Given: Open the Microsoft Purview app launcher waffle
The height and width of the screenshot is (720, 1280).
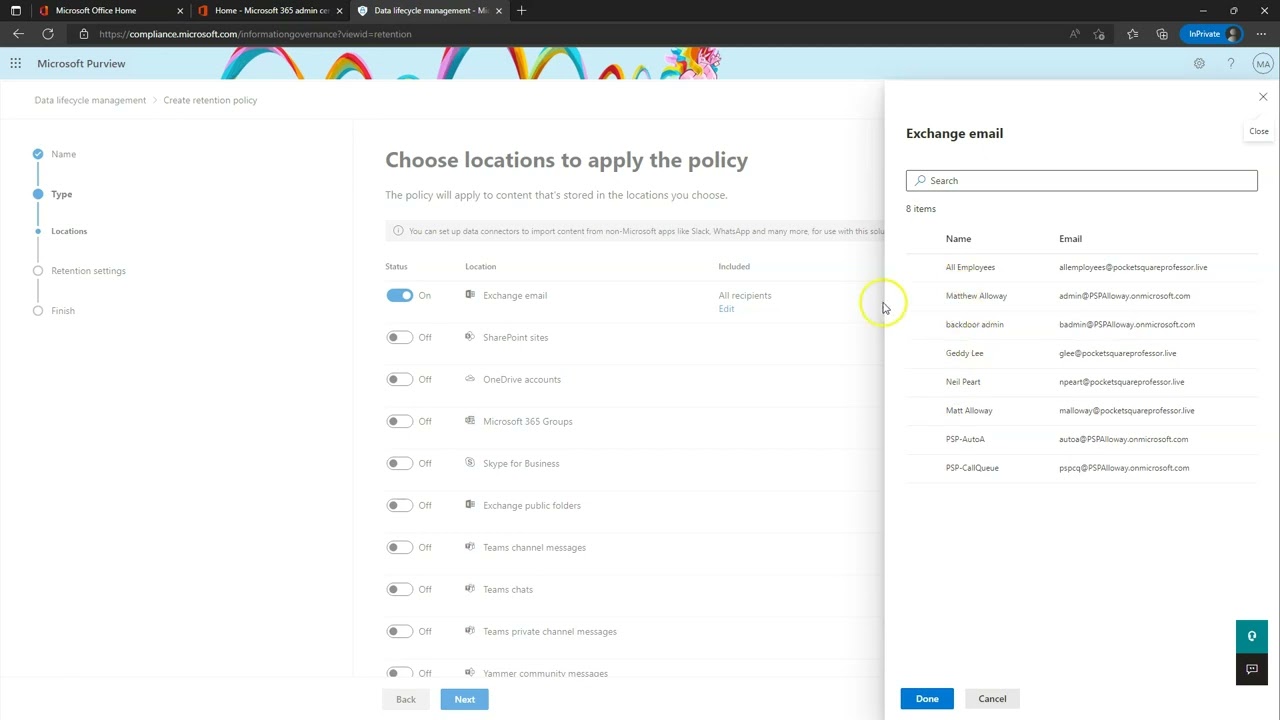Looking at the screenshot, I should click(x=16, y=63).
